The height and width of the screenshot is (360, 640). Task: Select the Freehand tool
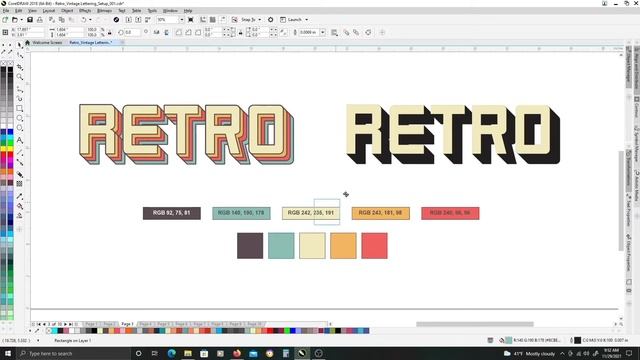tap(19, 89)
